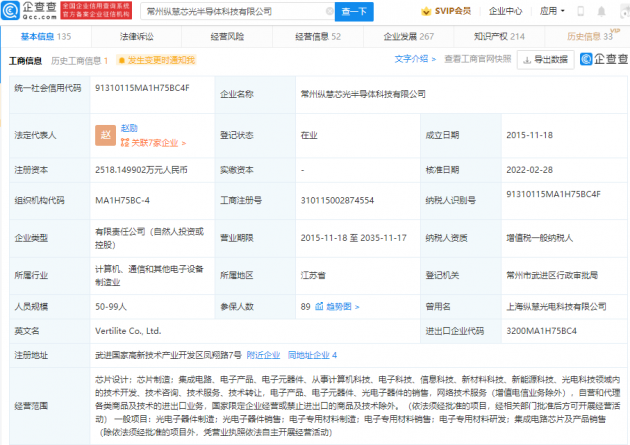Select import/export code 3200MA1H75BC4
Screen dimensions: 630x445
click(x=542, y=331)
